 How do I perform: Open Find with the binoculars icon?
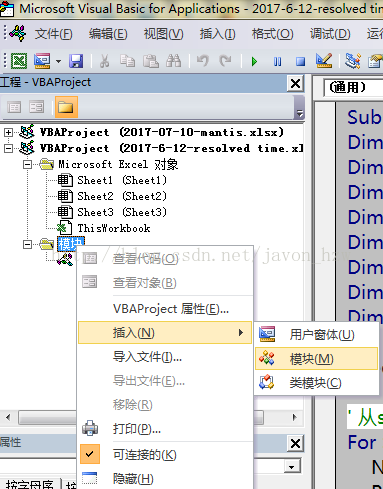pyautogui.click(x=174, y=61)
